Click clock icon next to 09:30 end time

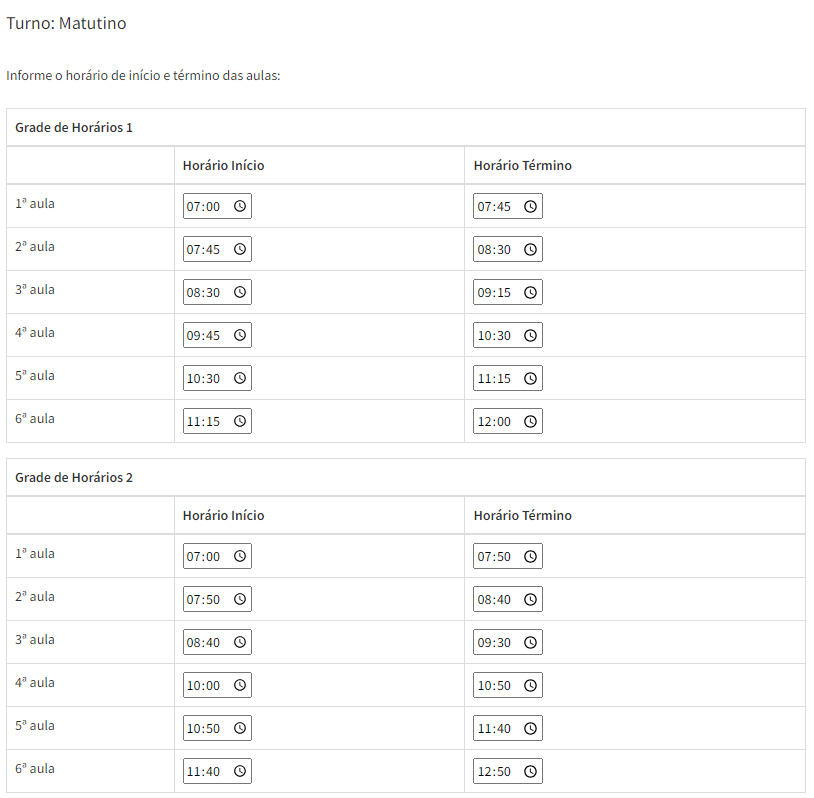[530, 642]
